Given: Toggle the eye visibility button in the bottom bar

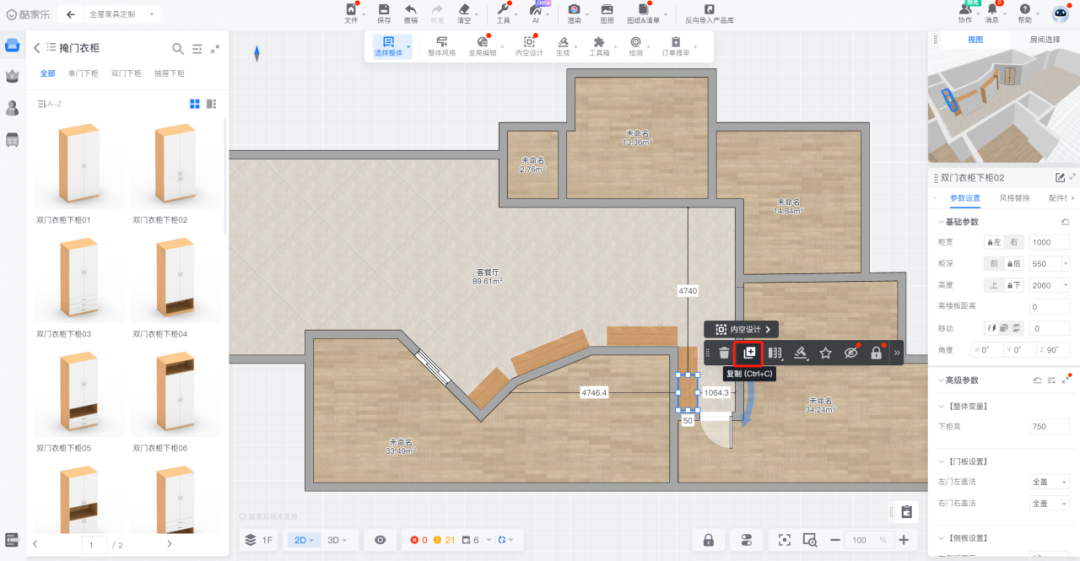Looking at the screenshot, I should [x=380, y=540].
